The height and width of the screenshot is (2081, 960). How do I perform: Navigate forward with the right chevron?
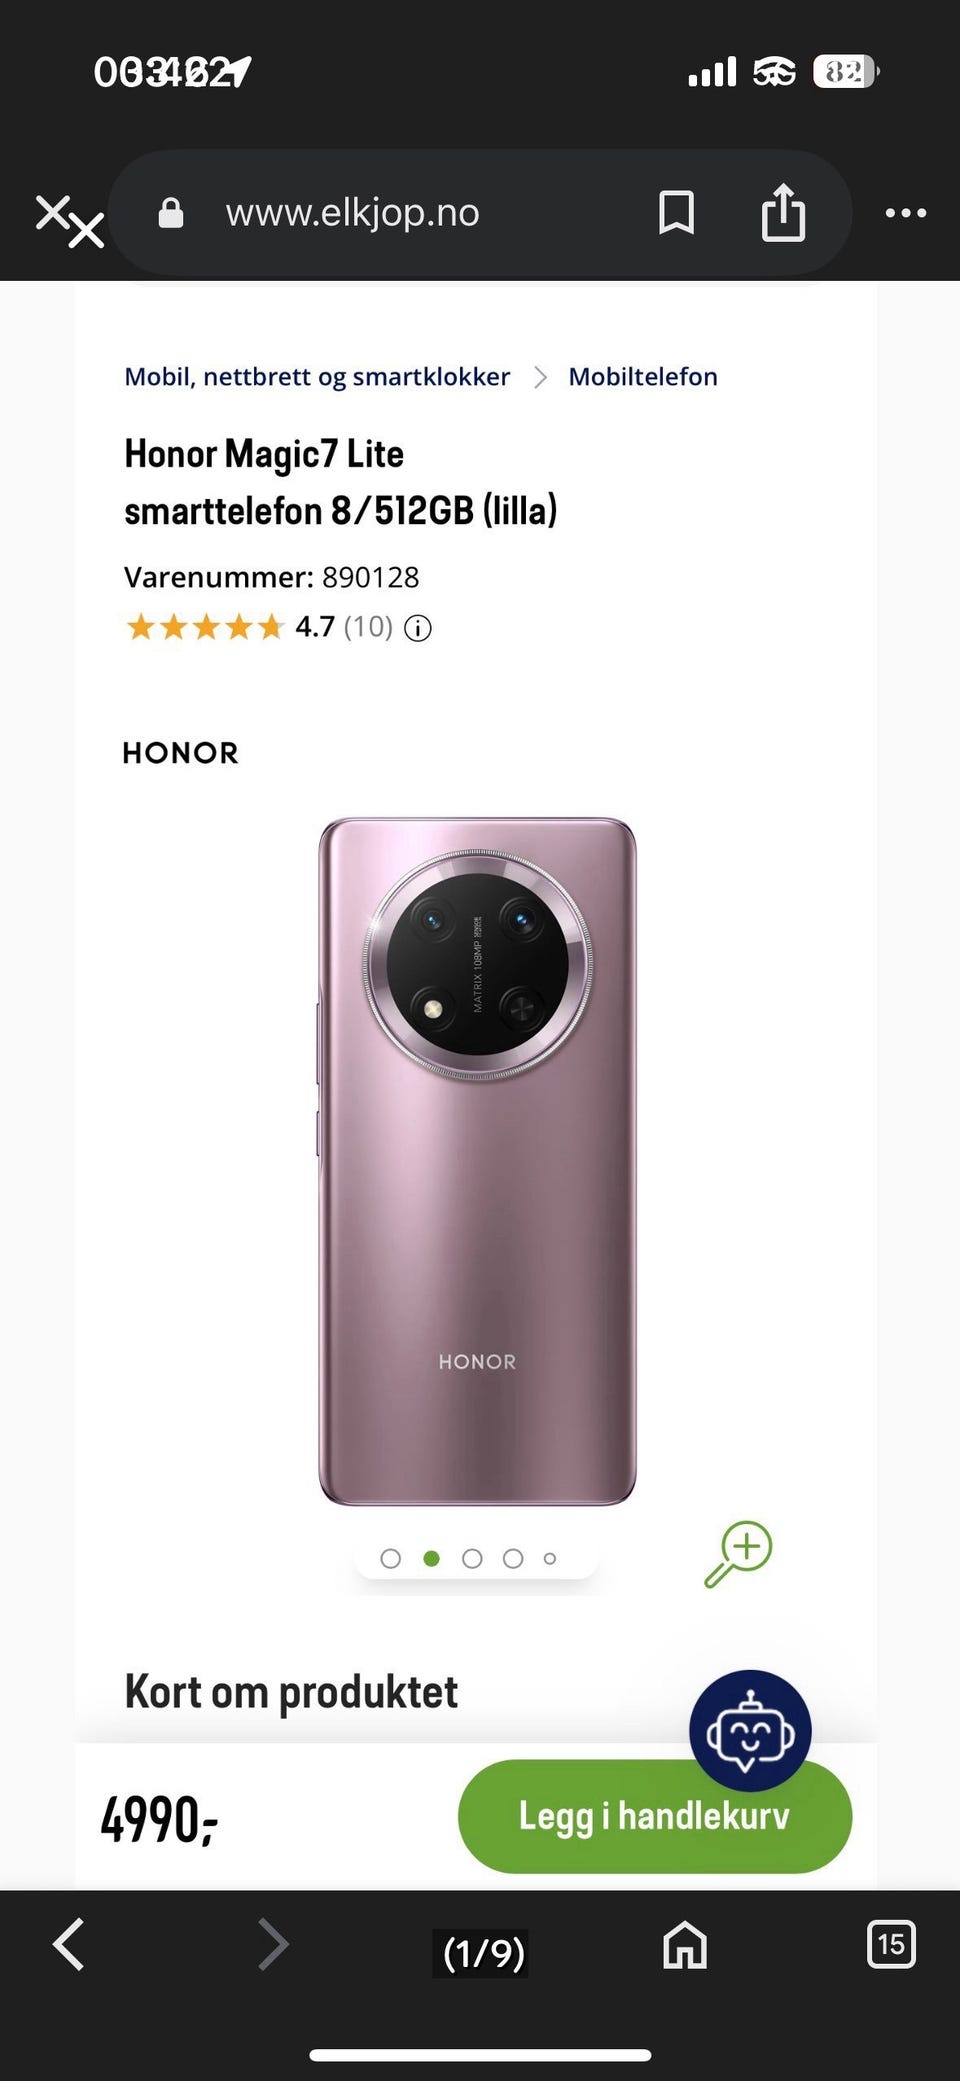click(x=273, y=1945)
